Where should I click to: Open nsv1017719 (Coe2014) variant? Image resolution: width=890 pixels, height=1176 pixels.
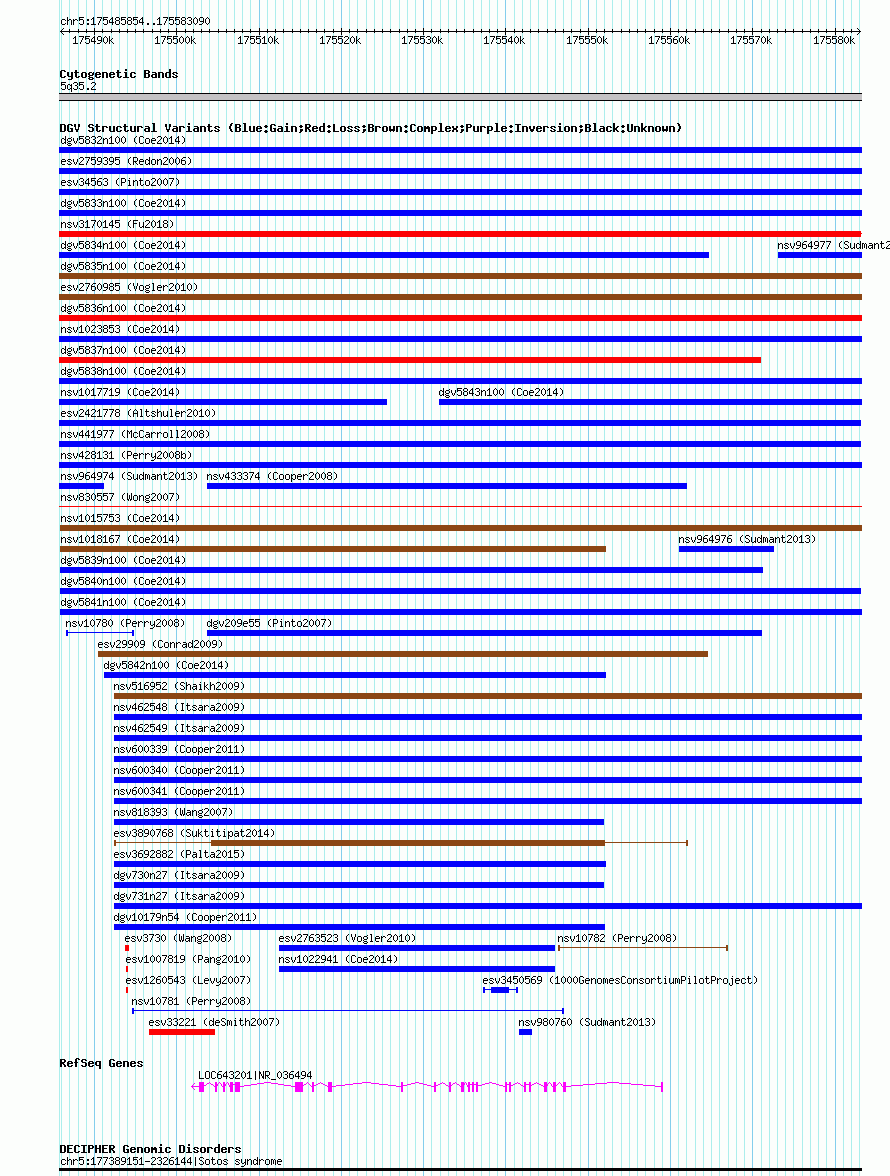(223, 402)
